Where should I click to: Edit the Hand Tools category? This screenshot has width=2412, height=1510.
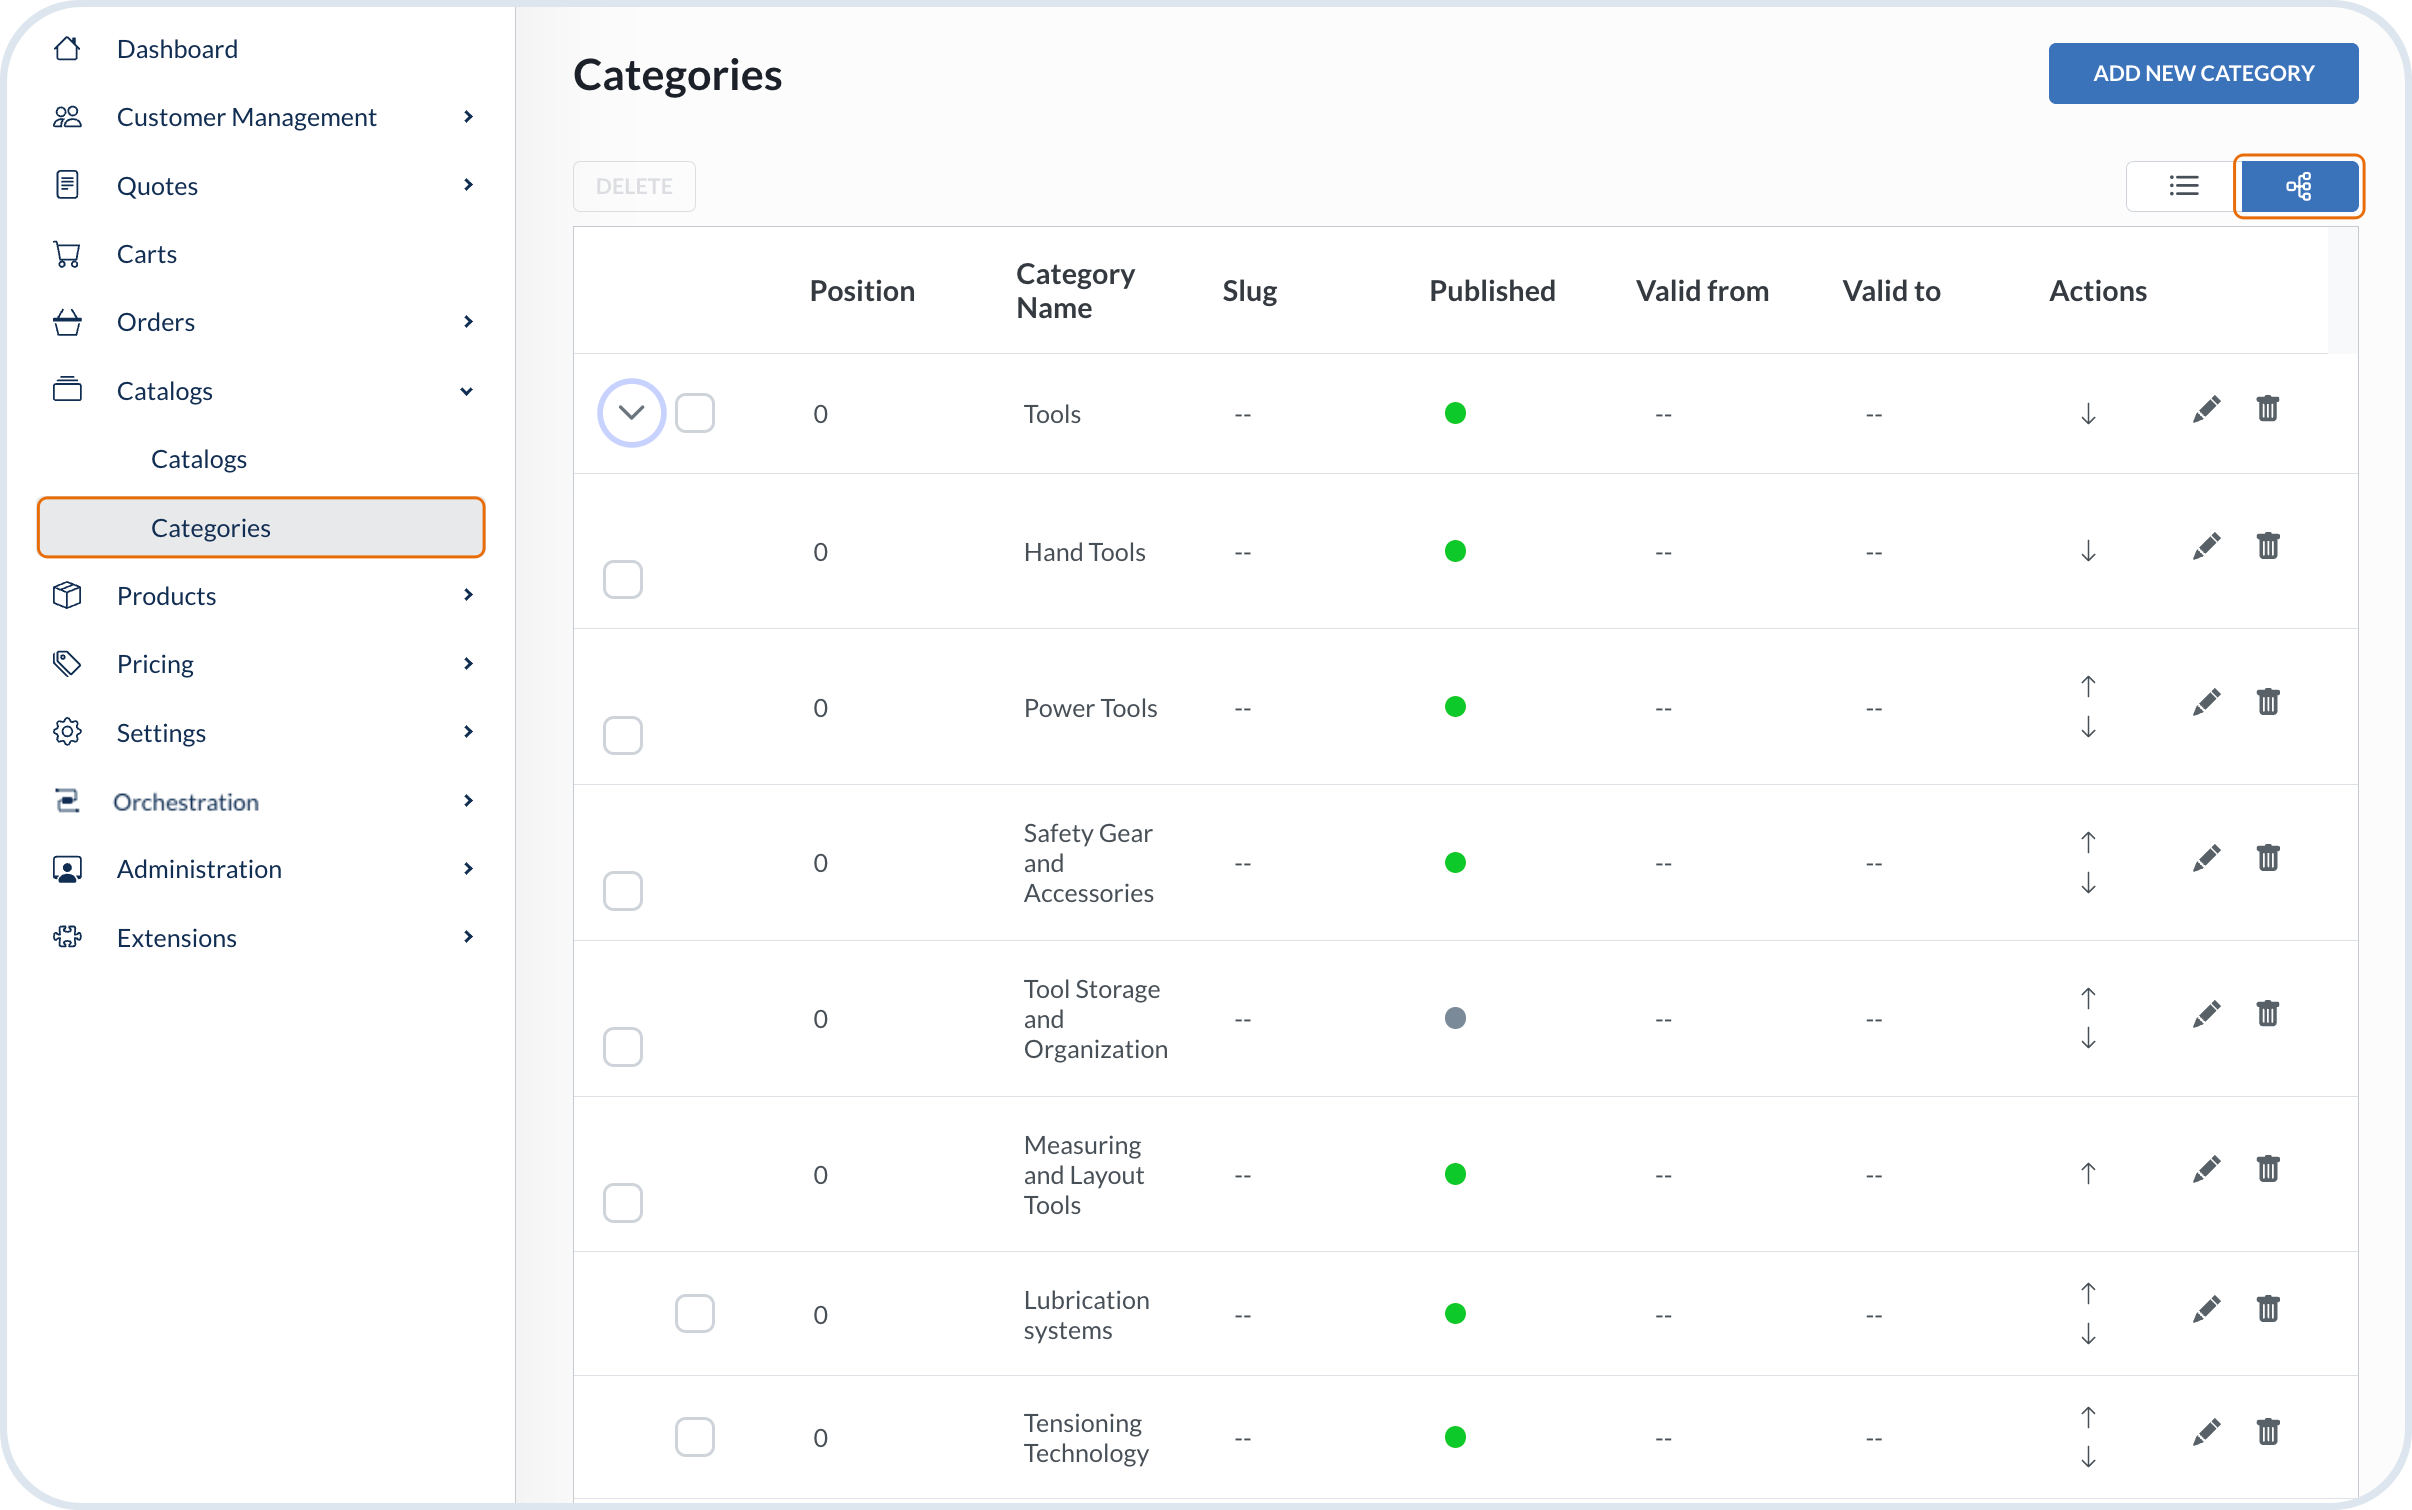tap(2206, 547)
